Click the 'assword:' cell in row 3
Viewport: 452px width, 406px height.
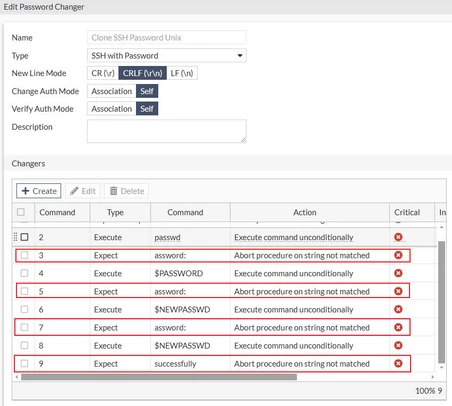(x=170, y=255)
